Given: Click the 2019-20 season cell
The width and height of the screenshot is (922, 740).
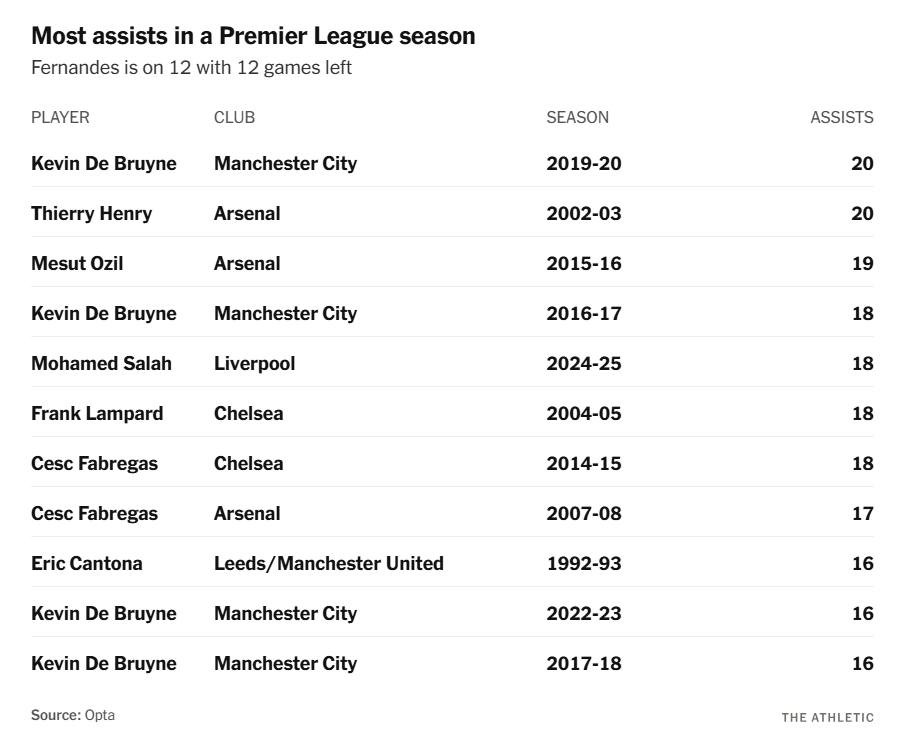Looking at the screenshot, I should tap(583, 163).
